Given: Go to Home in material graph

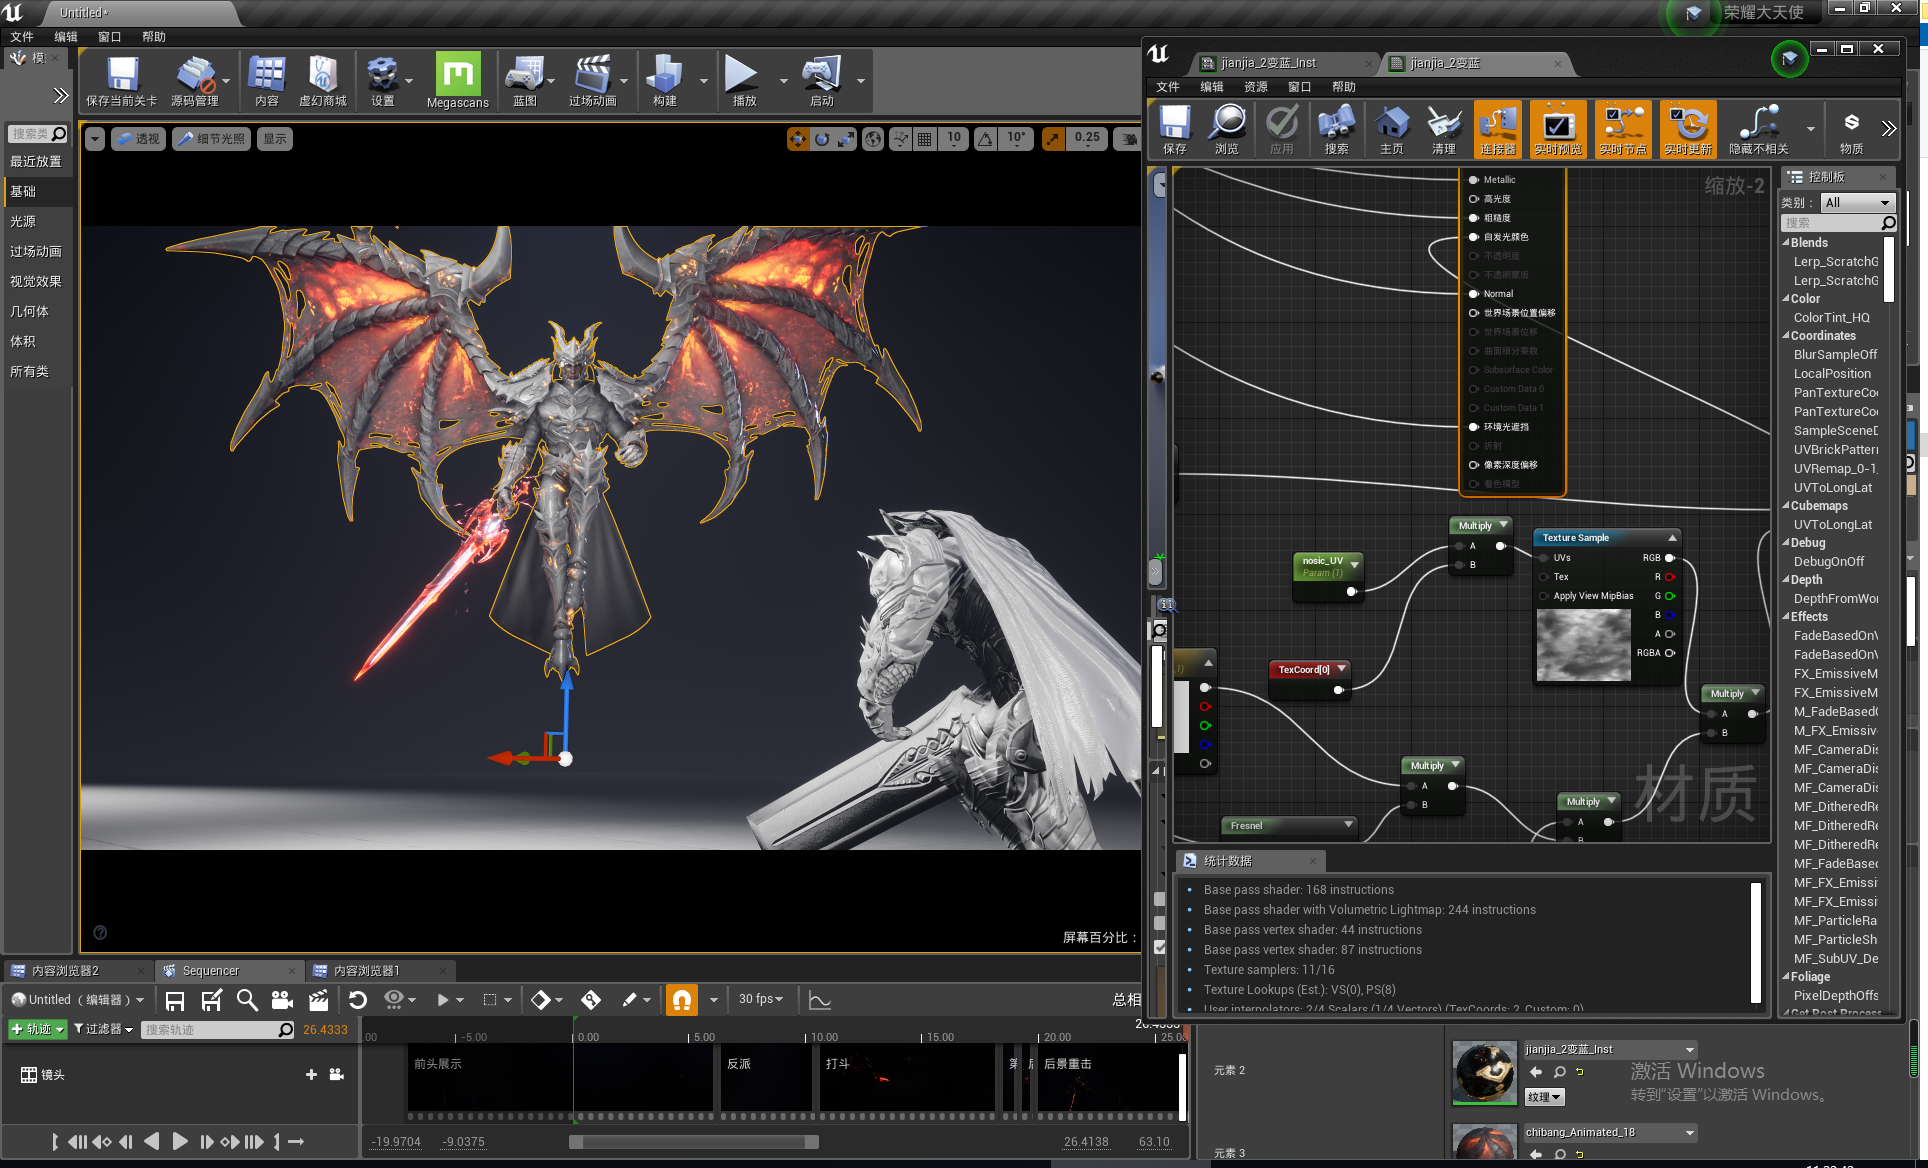Looking at the screenshot, I should (1391, 130).
